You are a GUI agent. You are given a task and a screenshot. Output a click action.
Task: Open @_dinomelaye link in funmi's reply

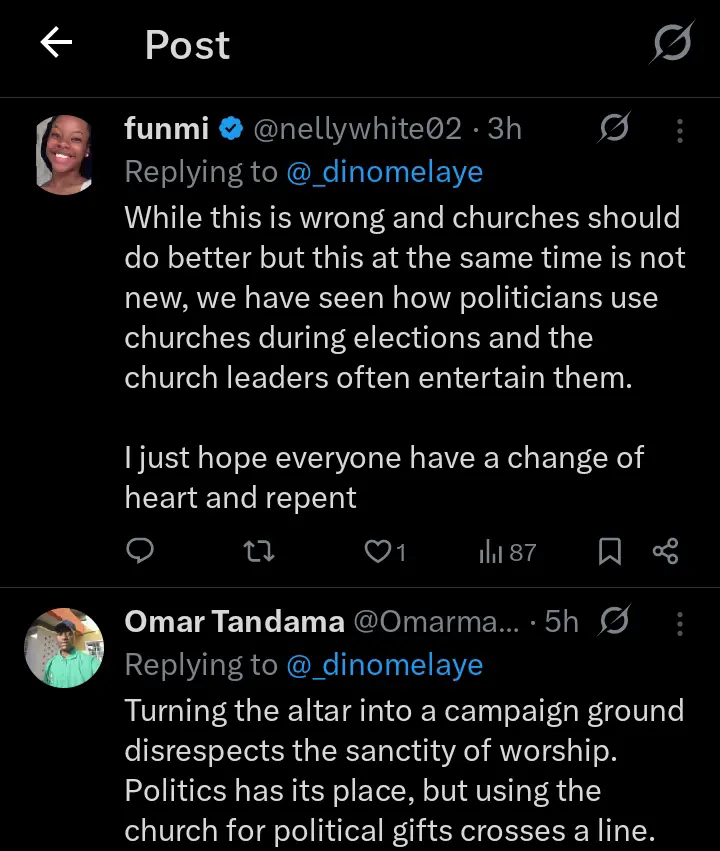click(x=384, y=172)
